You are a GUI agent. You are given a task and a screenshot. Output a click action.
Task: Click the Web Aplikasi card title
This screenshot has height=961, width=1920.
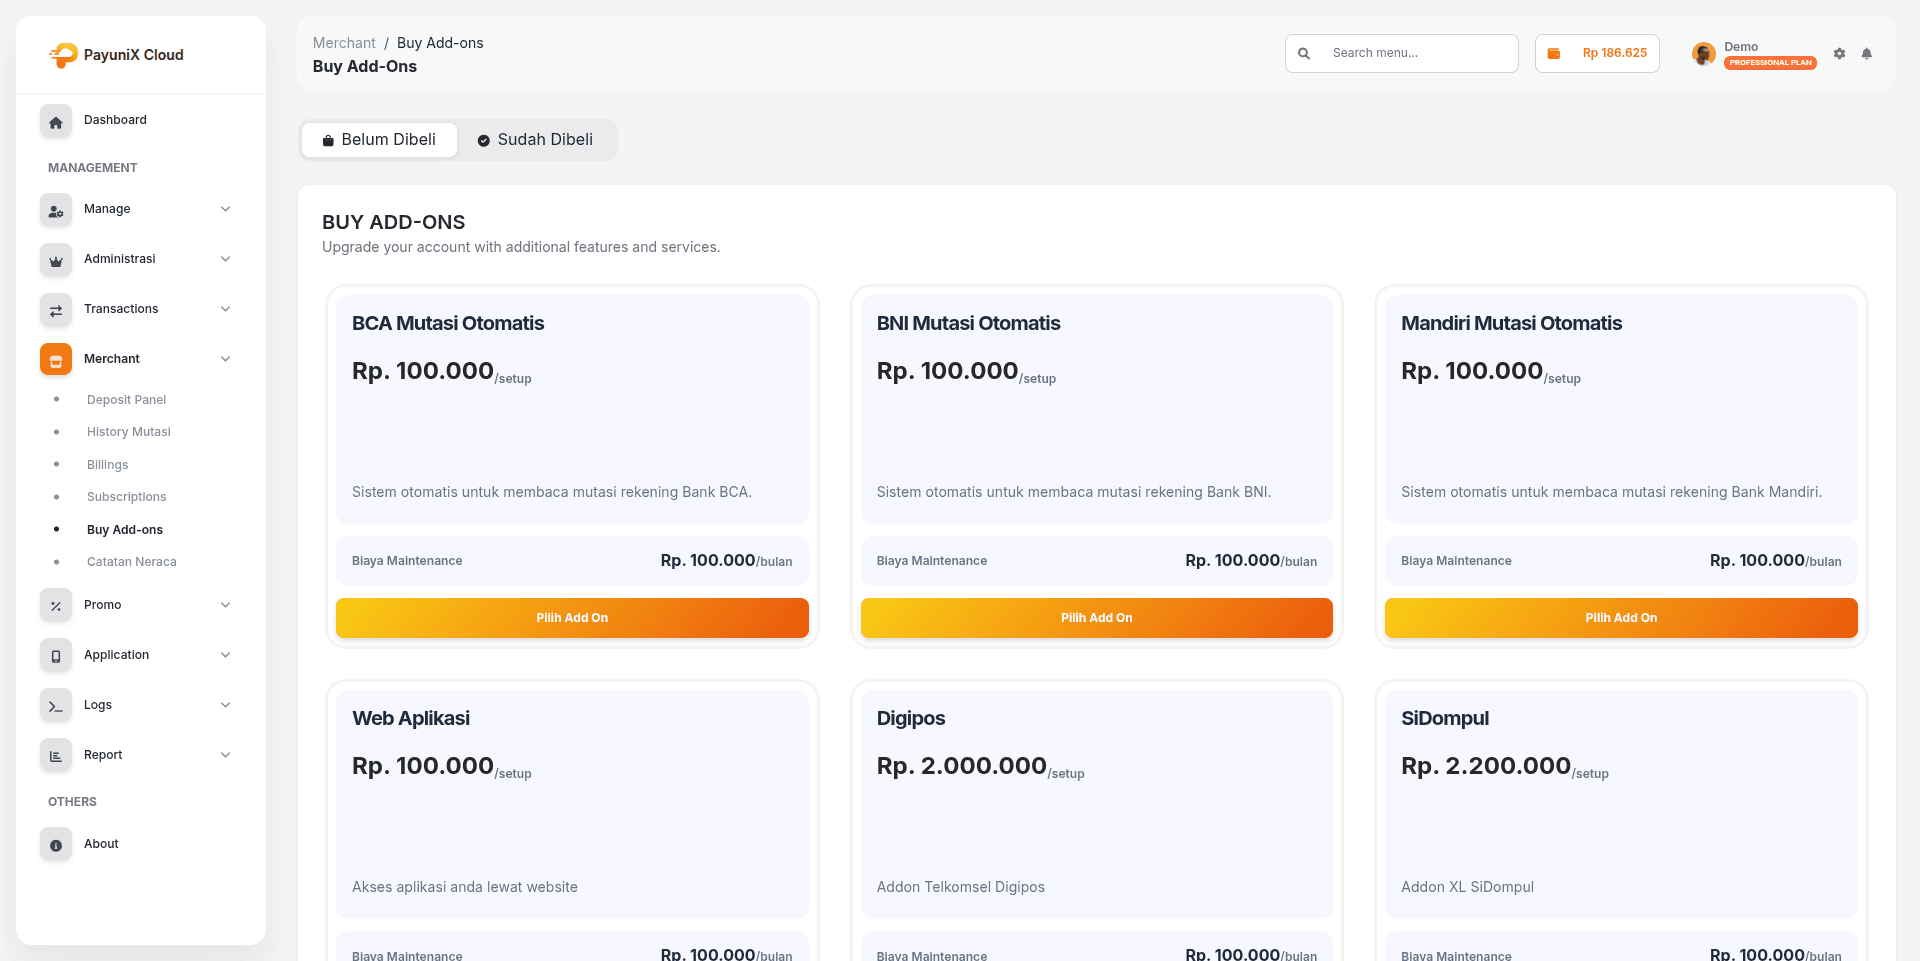pyautogui.click(x=411, y=718)
